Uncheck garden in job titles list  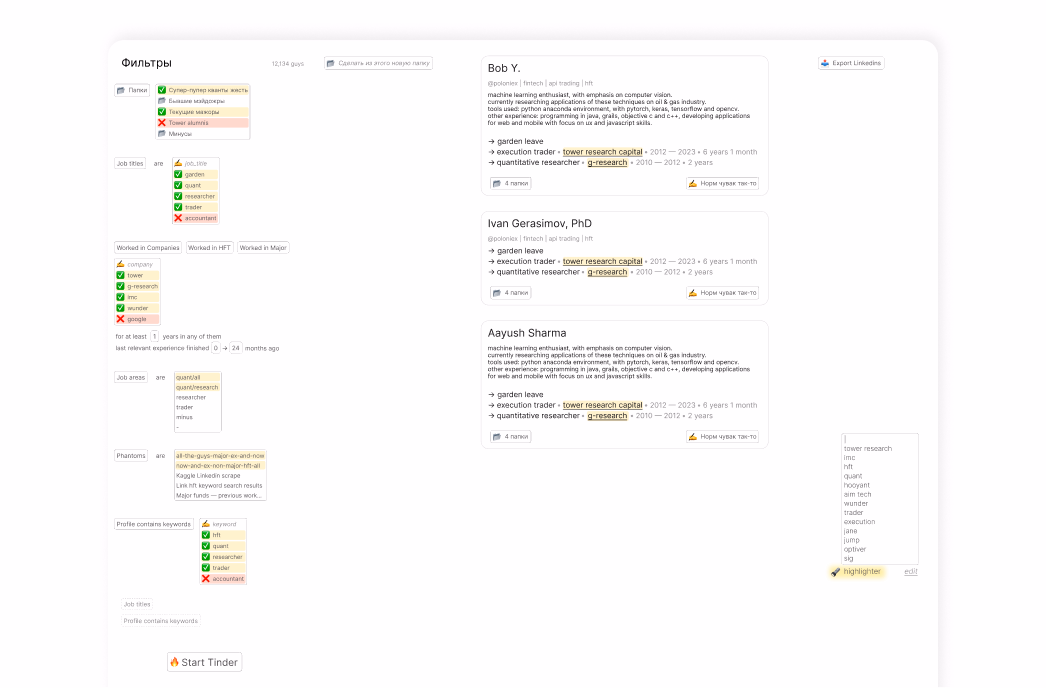click(178, 174)
